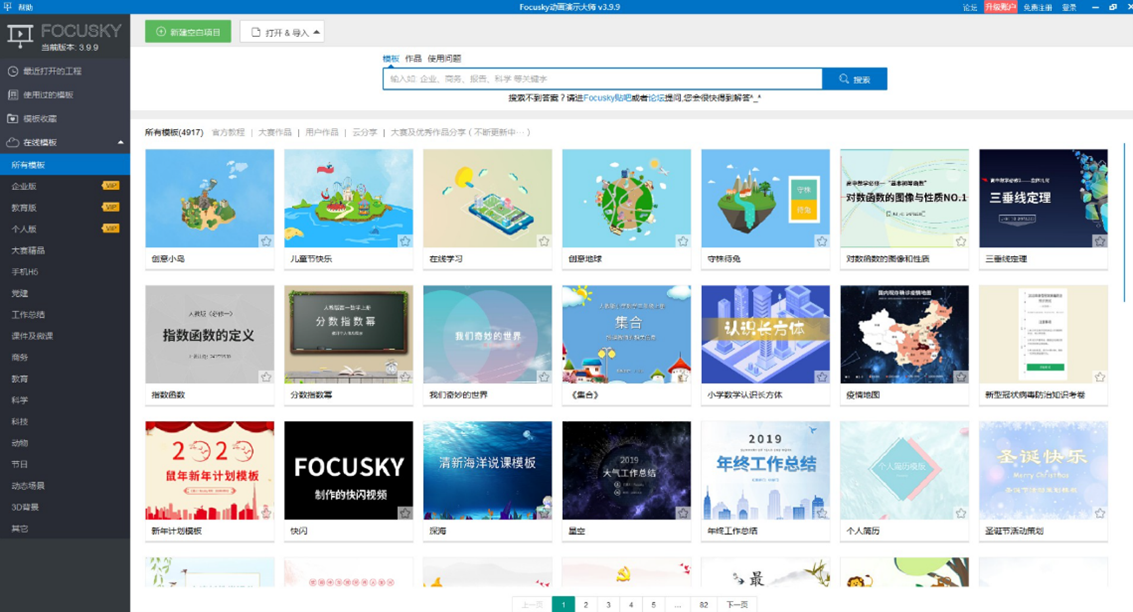
Task: Favorite the 创意小岛 template star
Action: [x=265, y=240]
